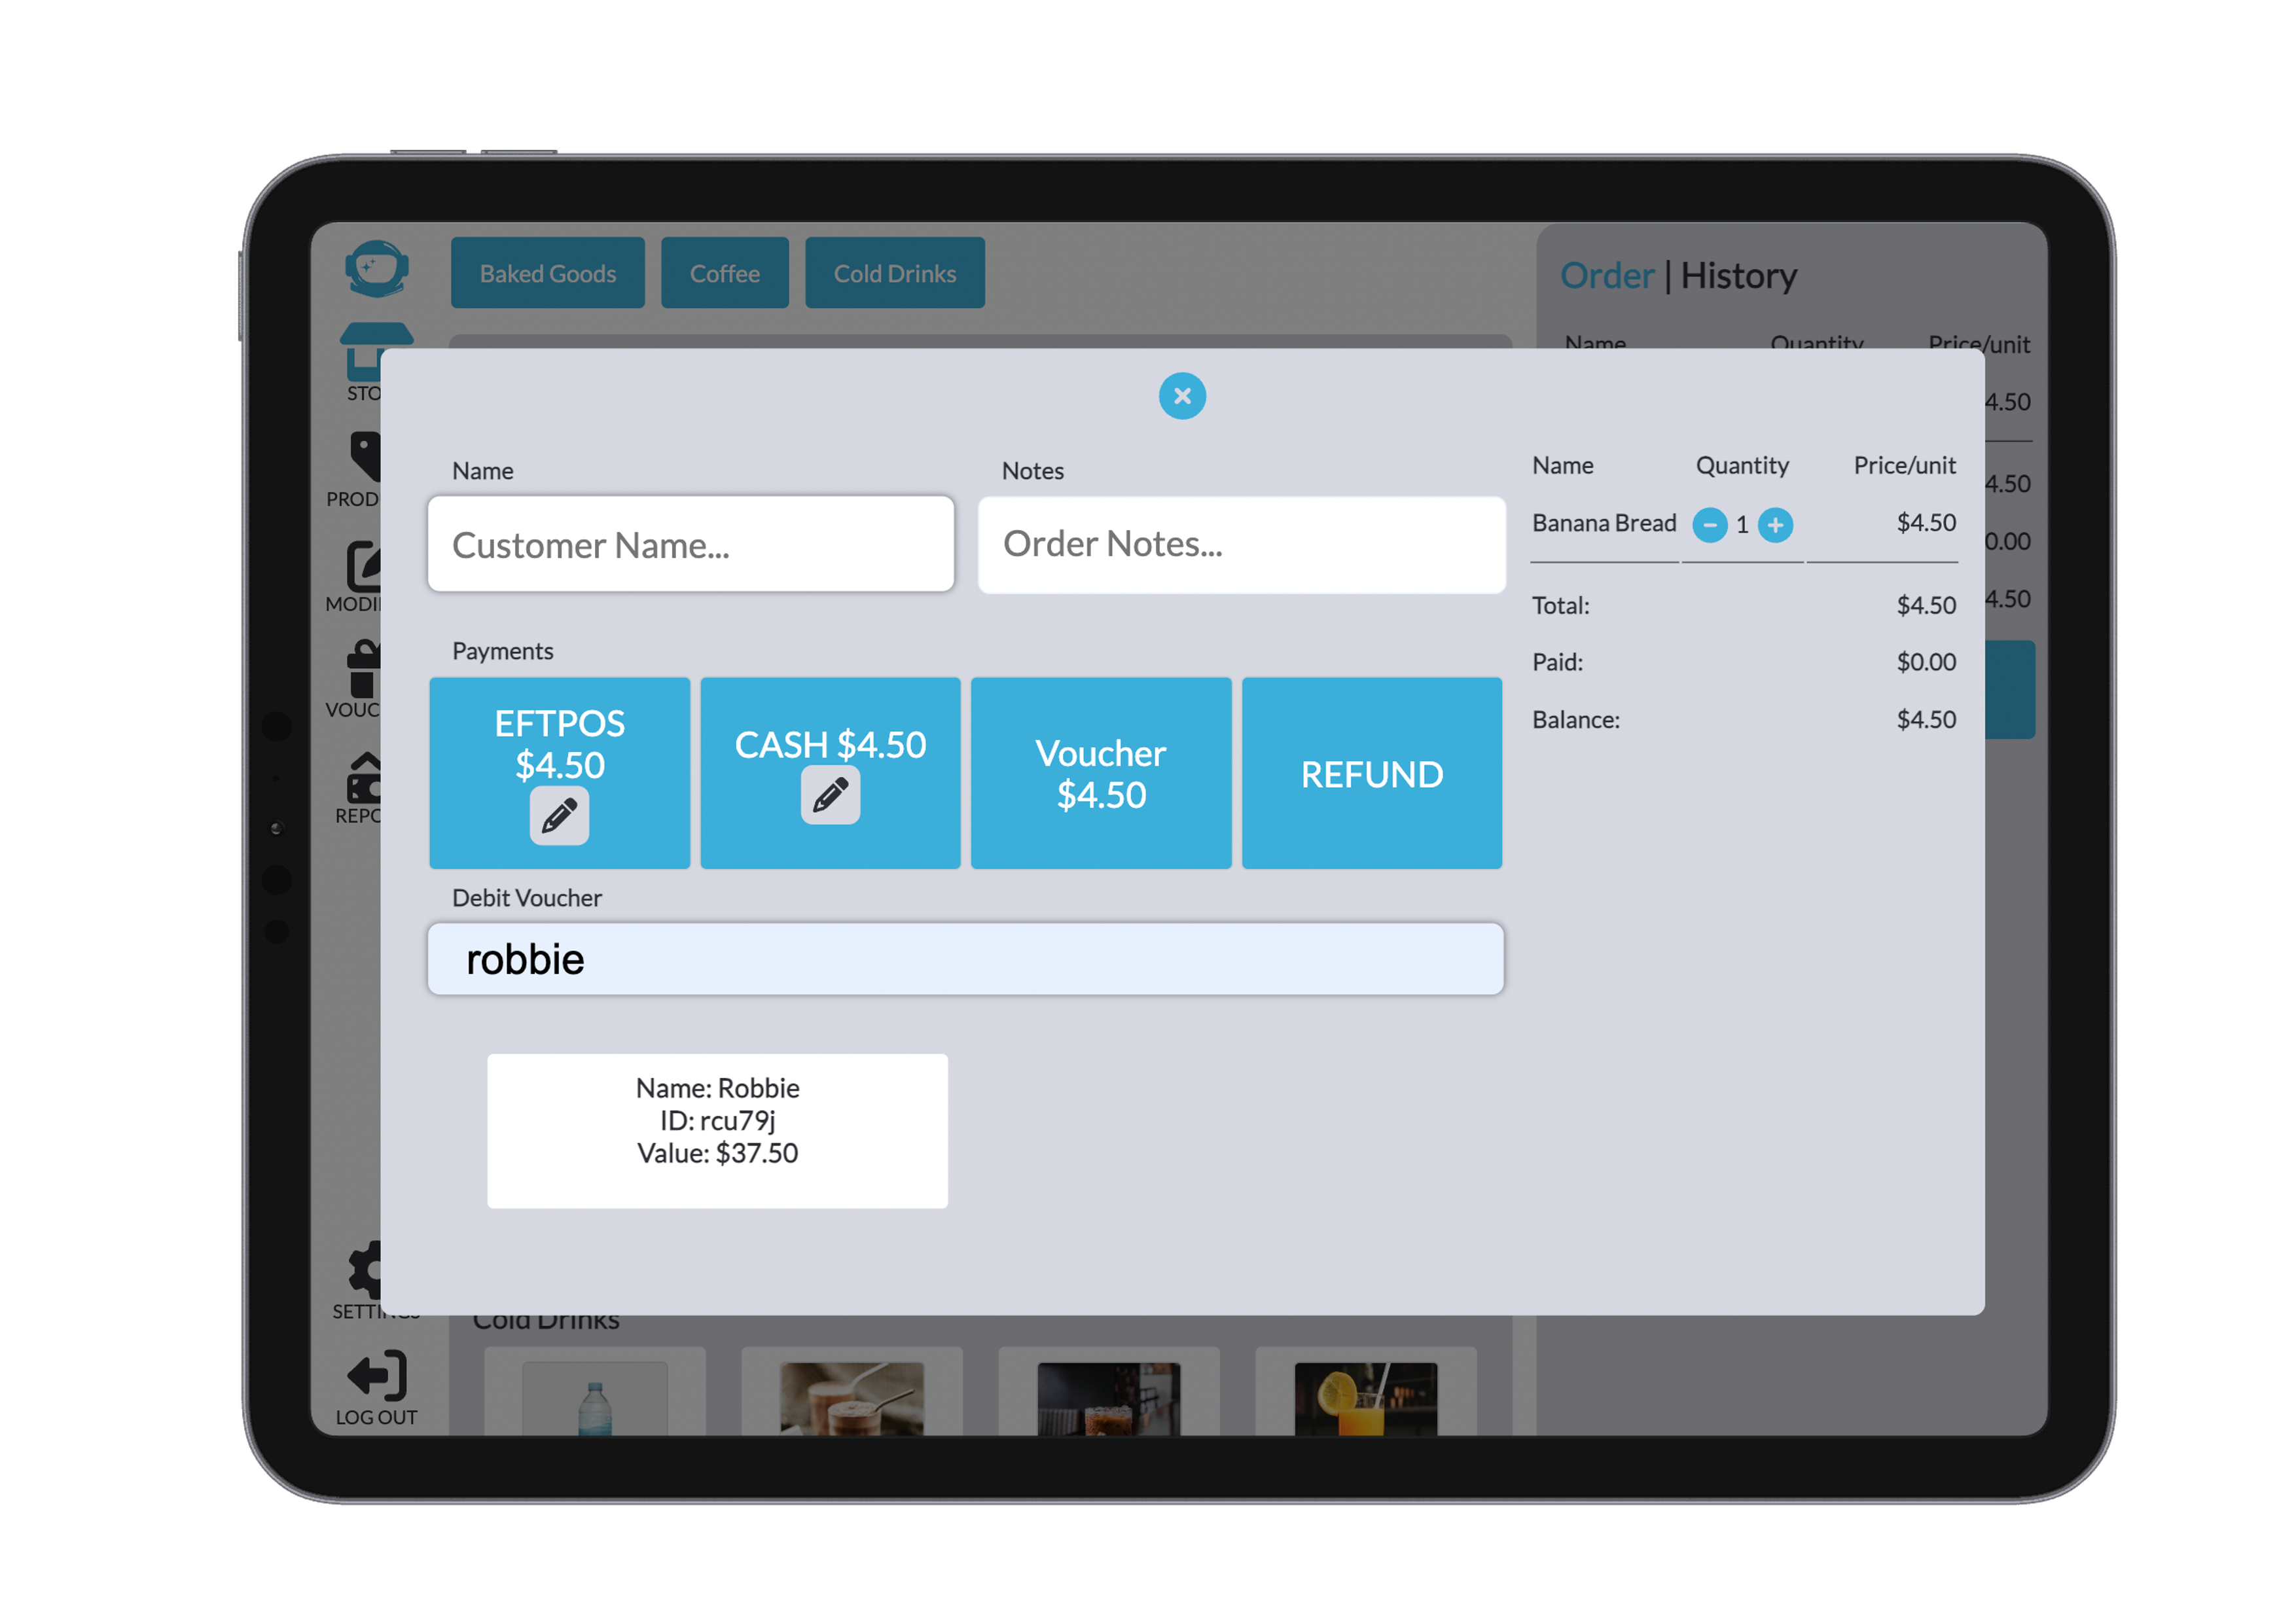Click the Debit Voucher search field
This screenshot has width=2296, height=1623.
(964, 959)
